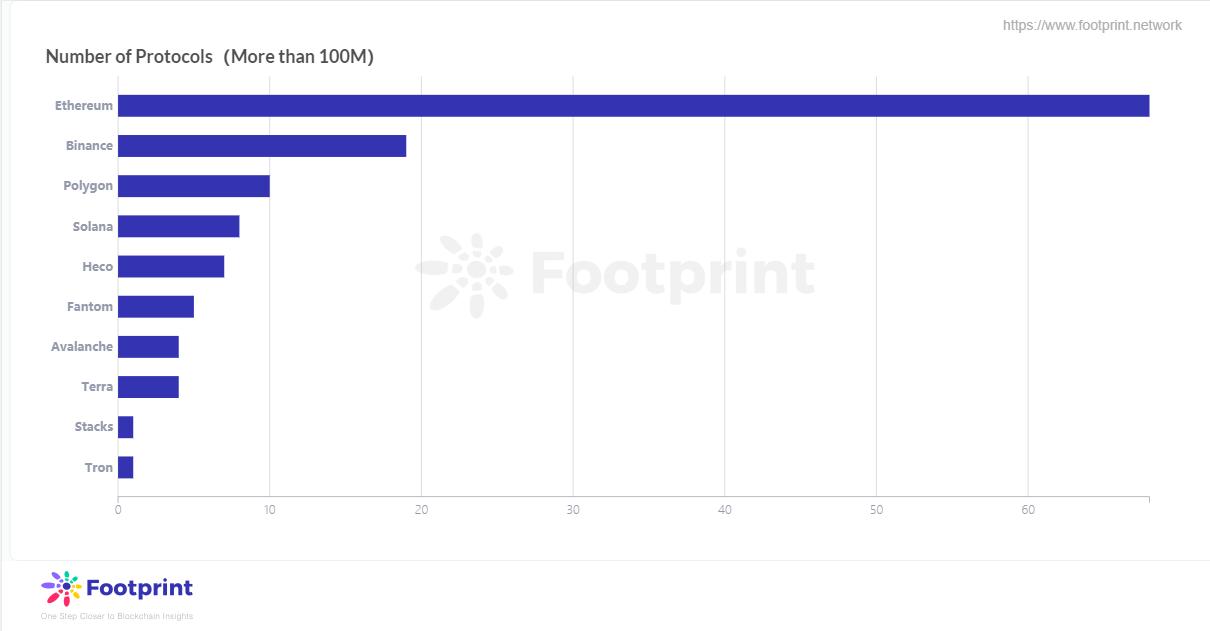The width and height of the screenshot is (1210, 631).
Task: Click the Binance bar in the chart
Action: [262, 146]
